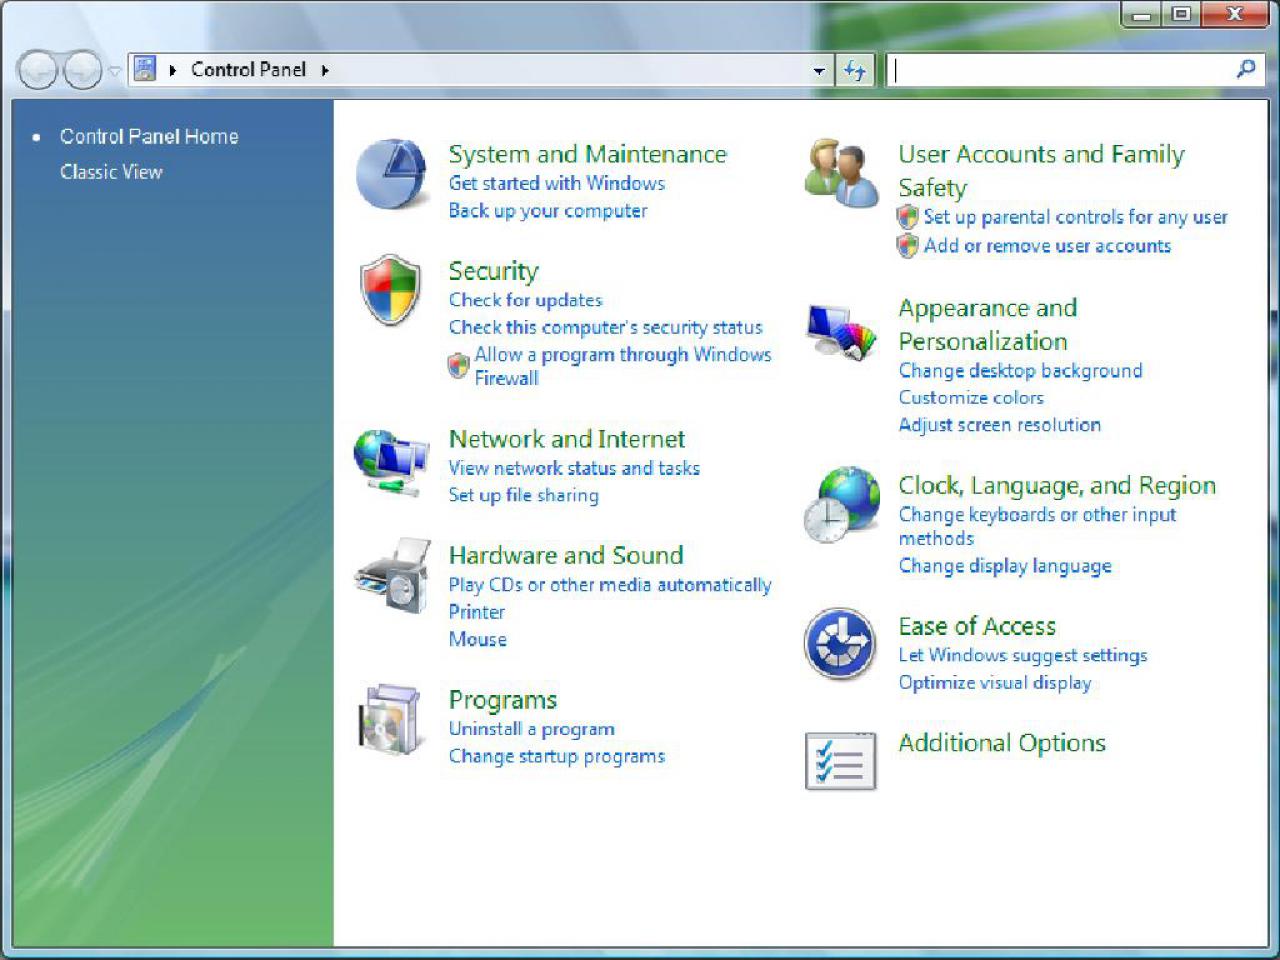Open the Security category heading

click(494, 271)
